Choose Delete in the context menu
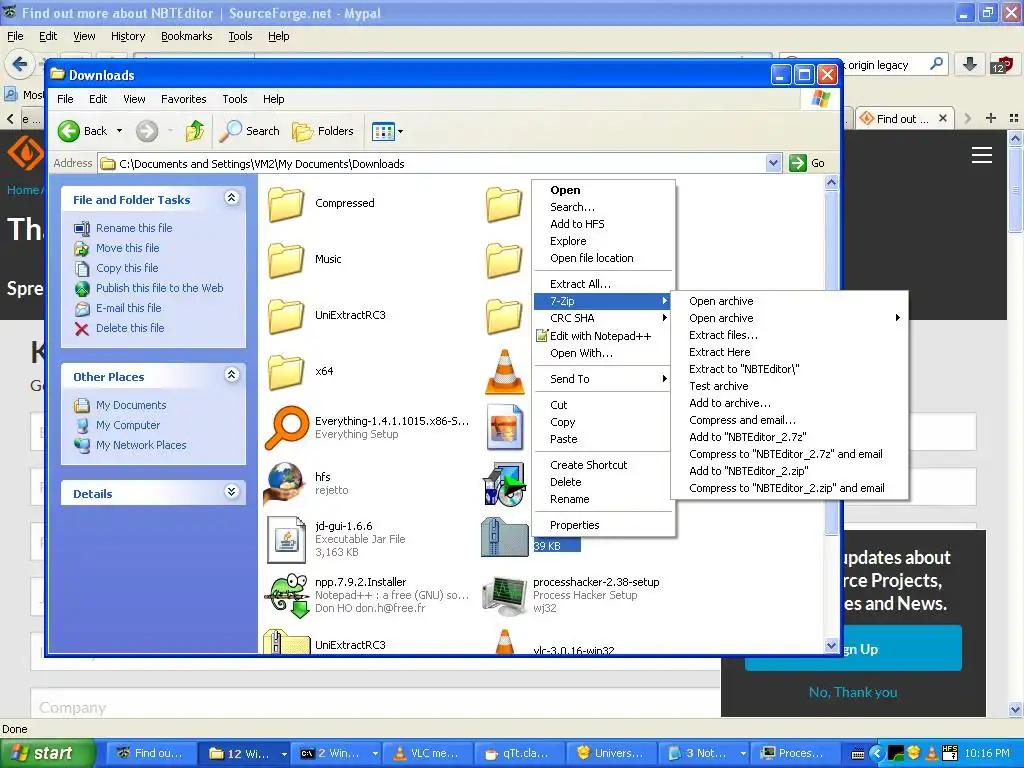1024x768 pixels. [603, 482]
